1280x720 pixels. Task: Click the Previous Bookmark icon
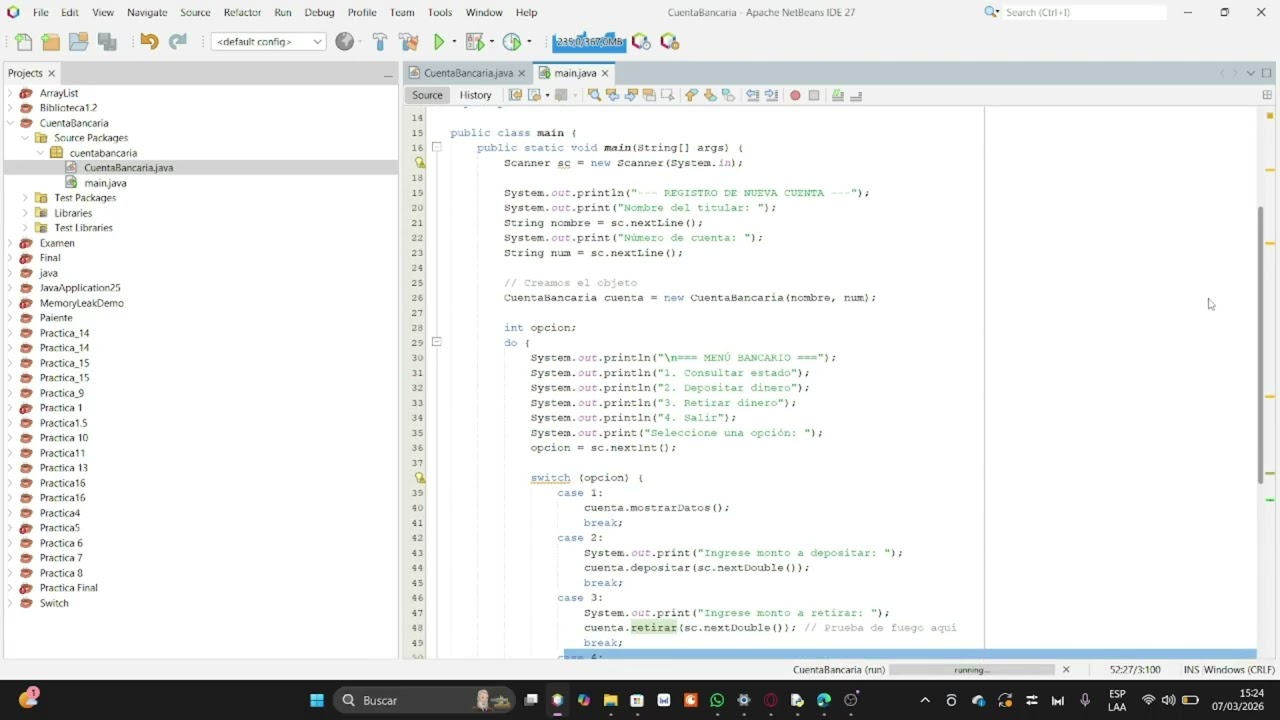[x=691, y=95]
